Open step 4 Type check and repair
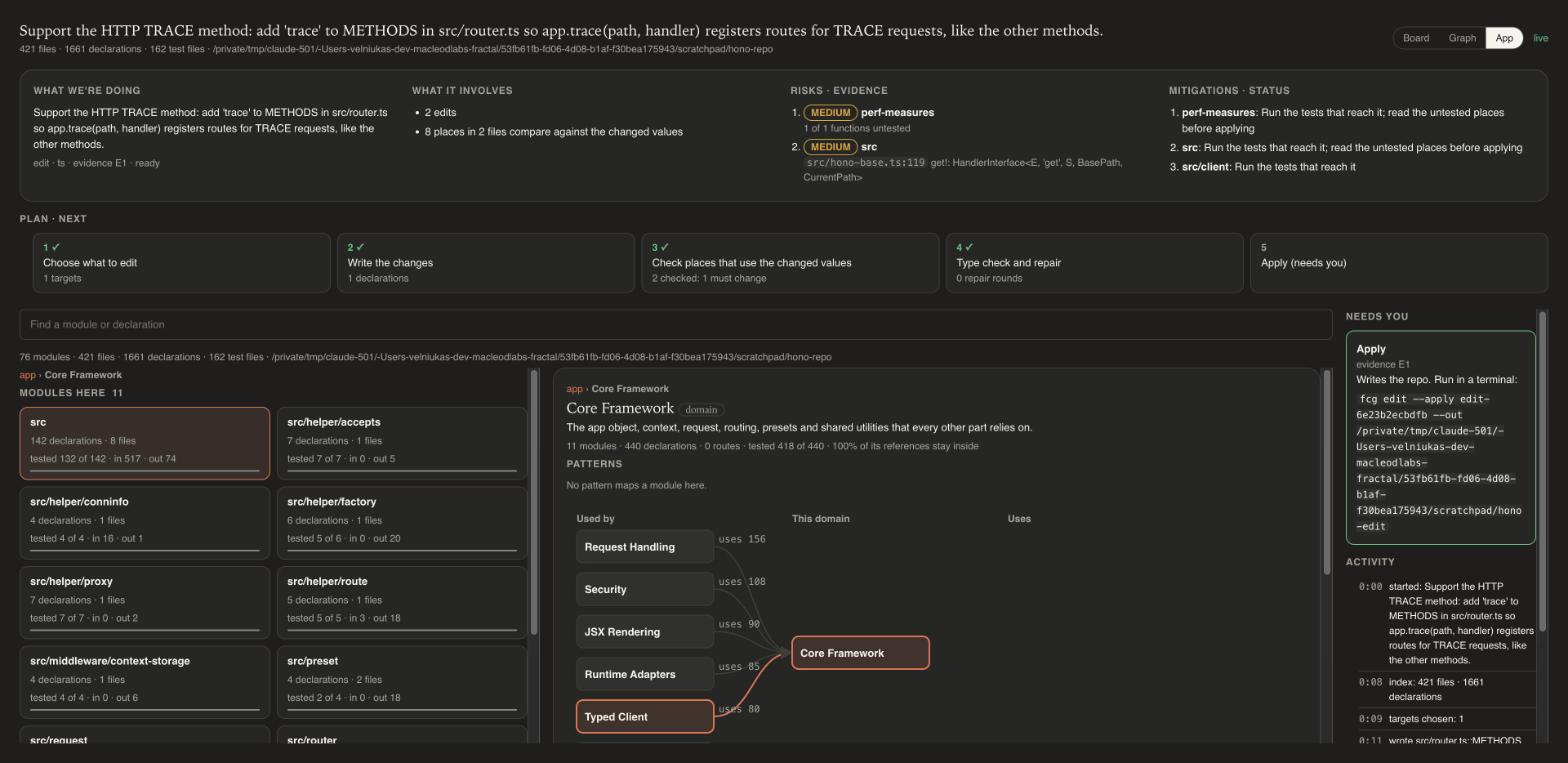The width and height of the screenshot is (1568, 763). pyautogui.click(x=1095, y=263)
